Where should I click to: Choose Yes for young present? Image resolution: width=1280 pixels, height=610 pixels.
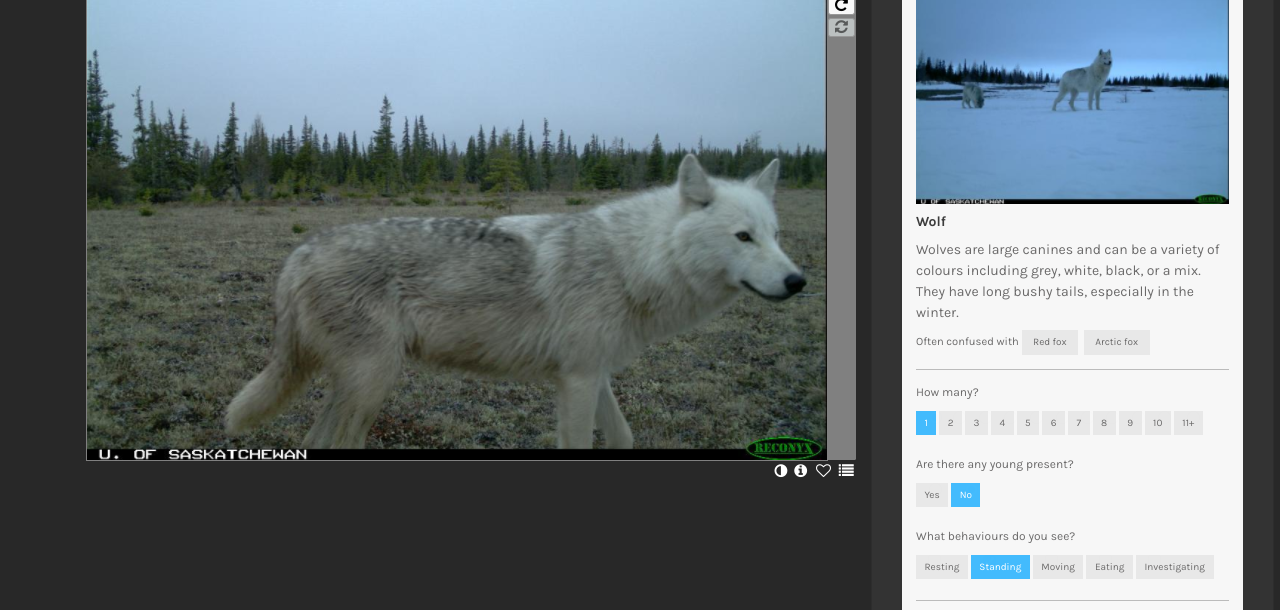932,495
